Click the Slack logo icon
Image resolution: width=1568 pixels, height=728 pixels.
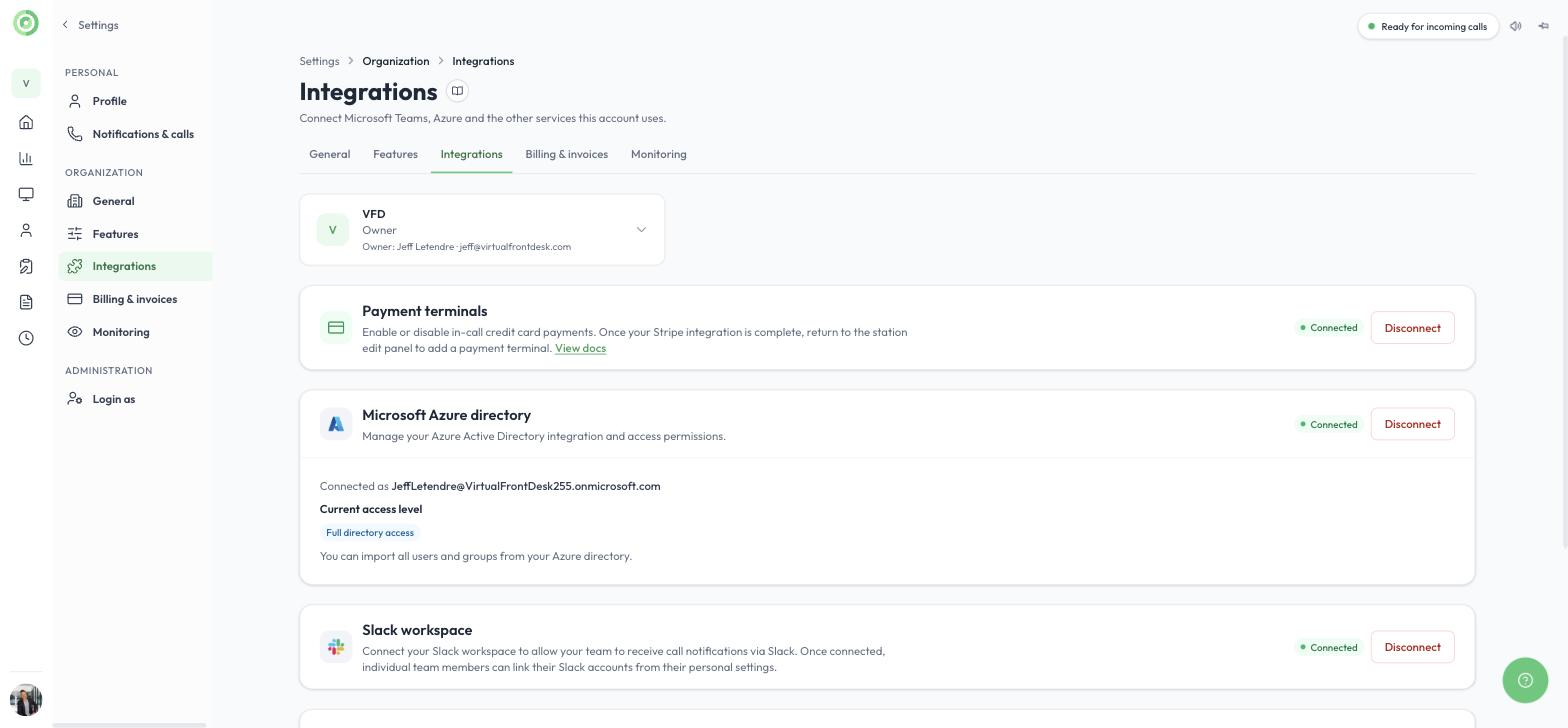pos(336,647)
